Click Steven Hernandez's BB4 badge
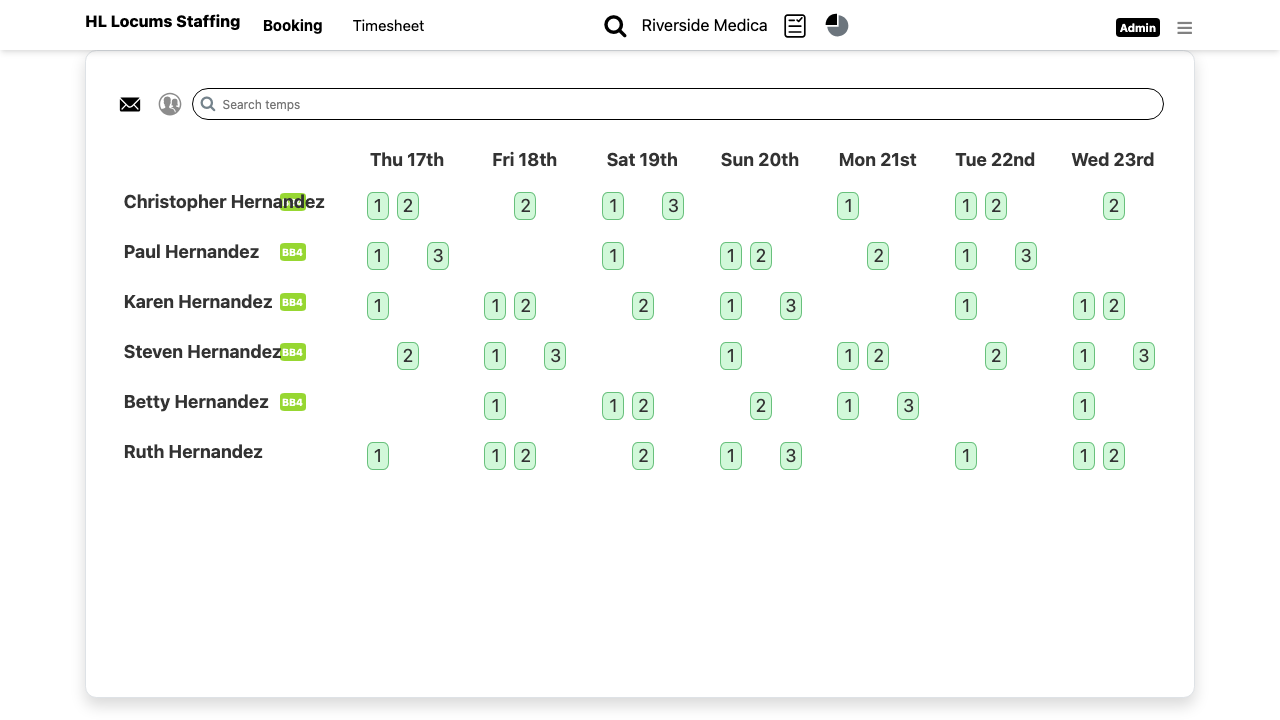1280x720 pixels. click(x=293, y=352)
